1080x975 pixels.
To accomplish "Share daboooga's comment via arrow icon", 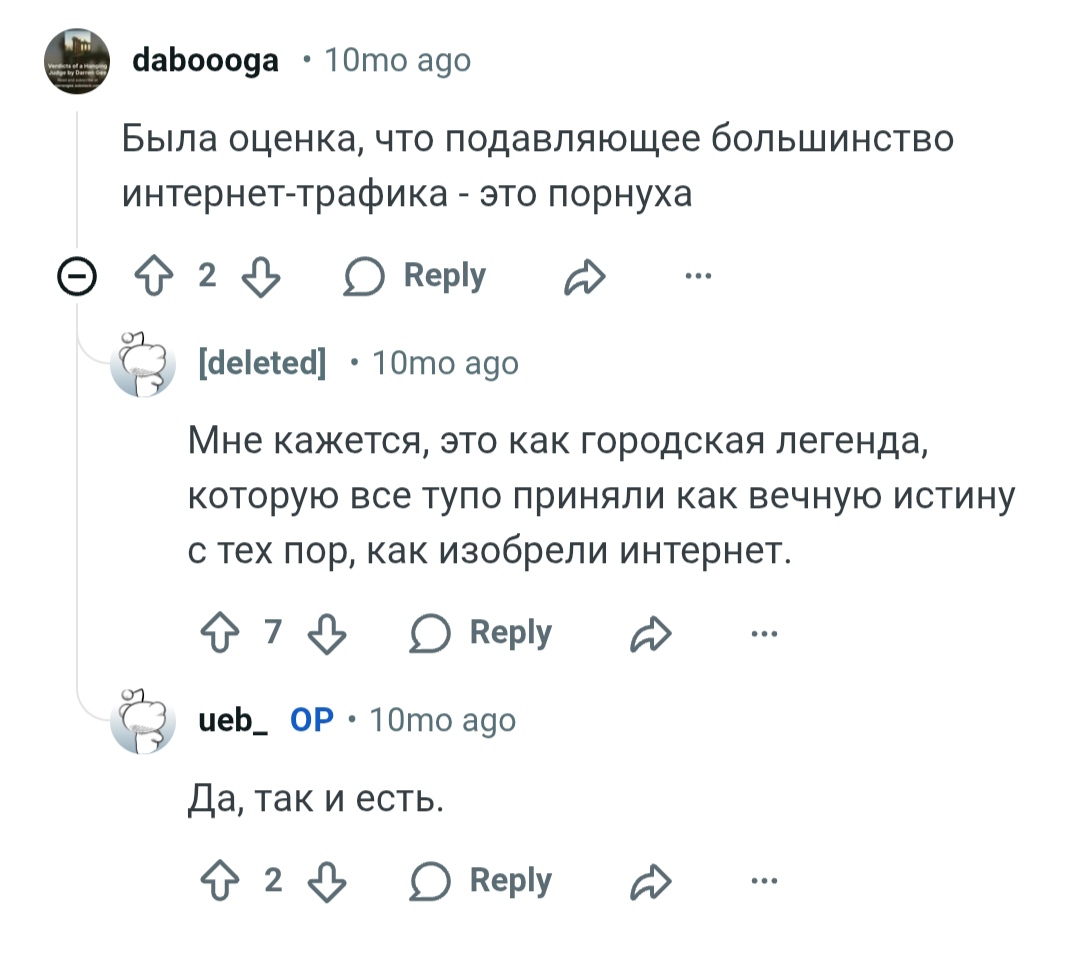I will point(586,276).
